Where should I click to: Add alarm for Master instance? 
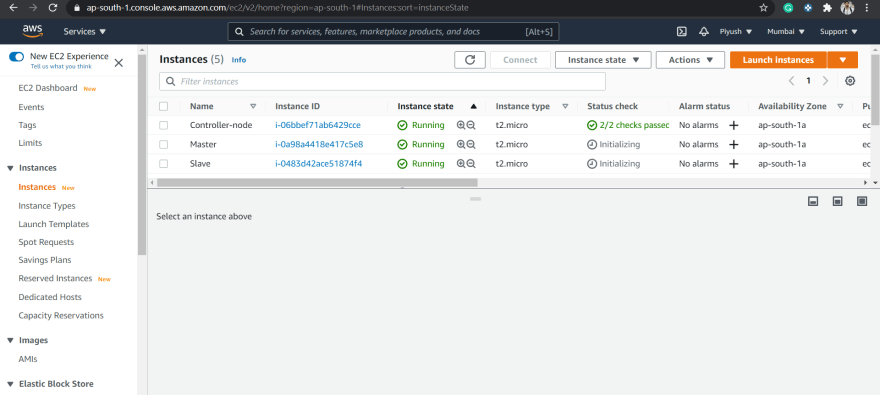[x=733, y=145]
